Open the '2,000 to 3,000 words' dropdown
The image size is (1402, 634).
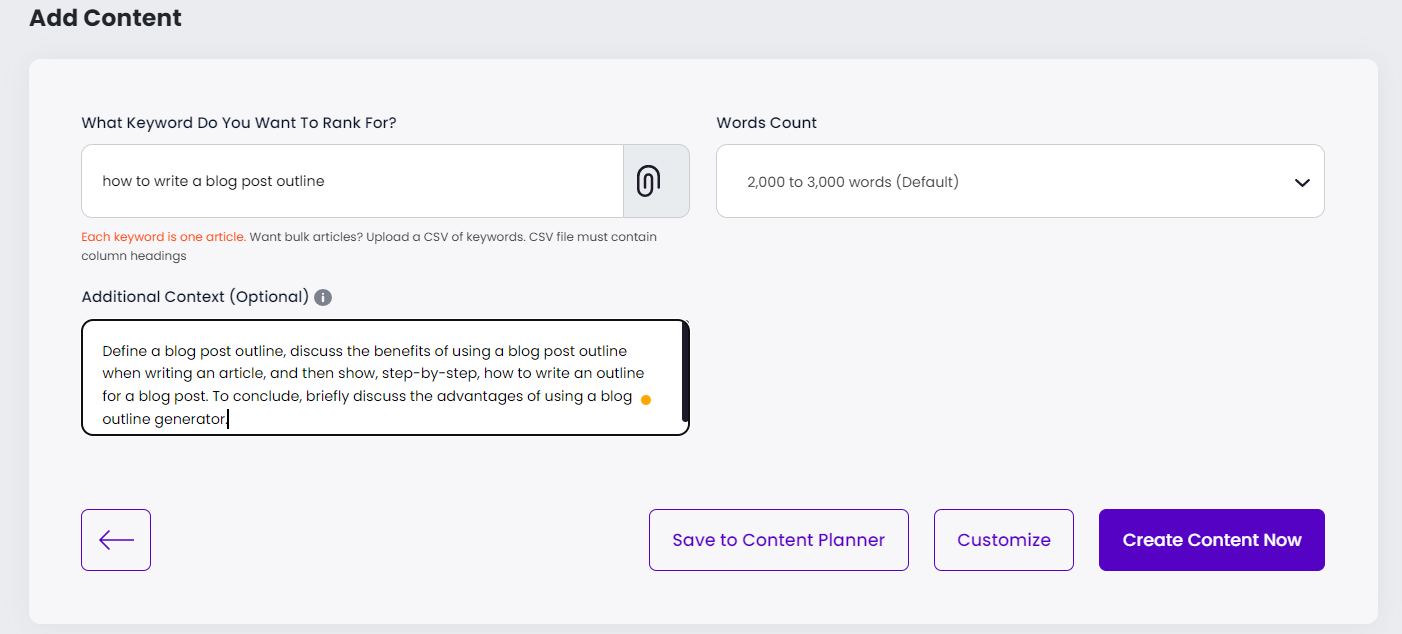point(1019,182)
